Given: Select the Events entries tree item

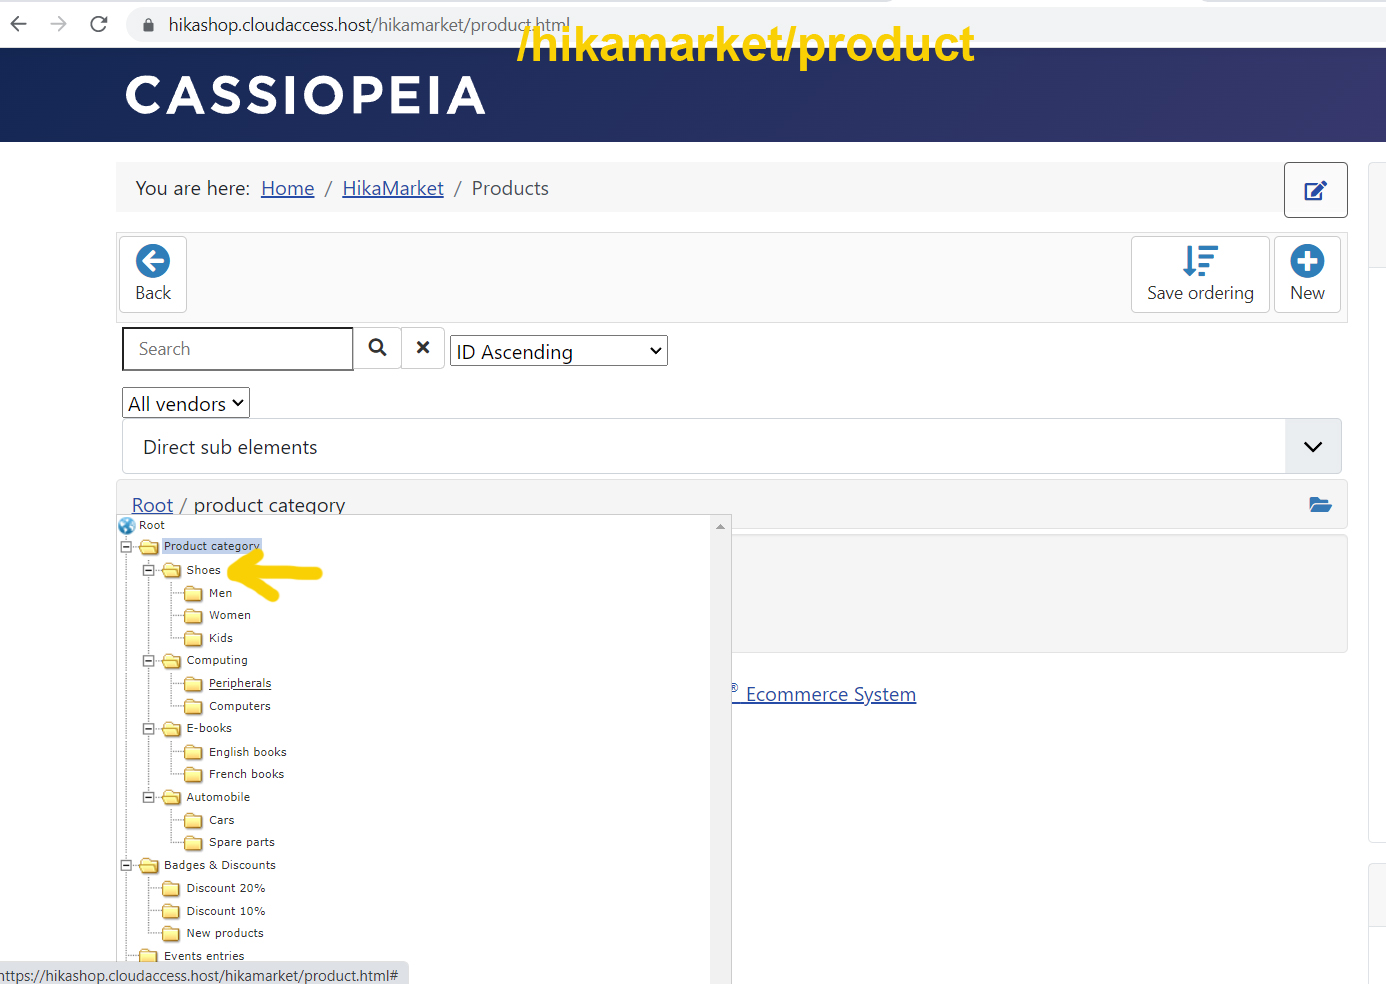Looking at the screenshot, I should (x=204, y=956).
